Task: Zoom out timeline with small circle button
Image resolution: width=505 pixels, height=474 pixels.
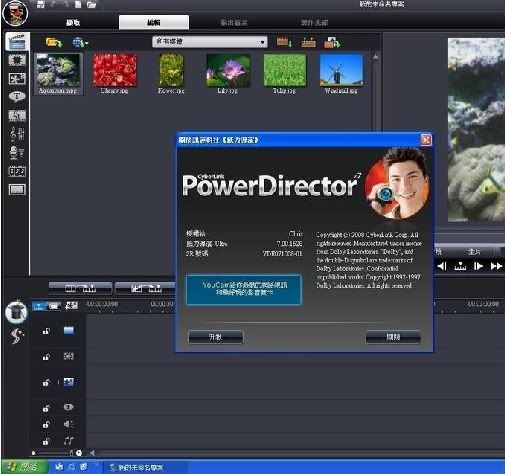Action: pyautogui.click(x=33, y=453)
